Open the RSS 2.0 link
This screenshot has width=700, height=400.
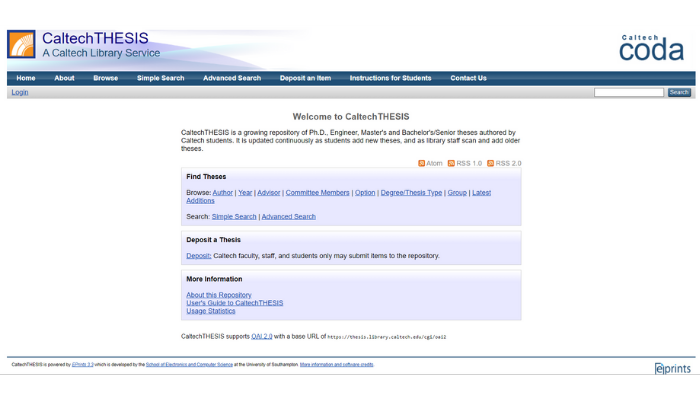tap(508, 163)
